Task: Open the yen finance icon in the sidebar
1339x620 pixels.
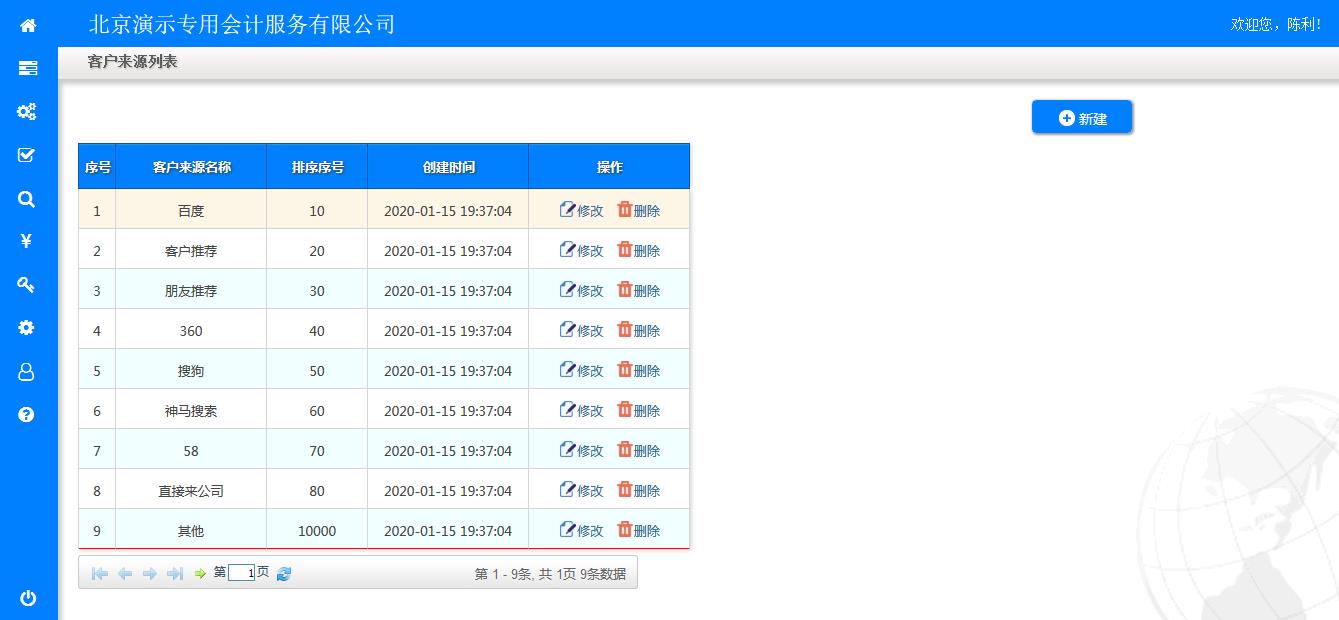Action: click(27, 241)
